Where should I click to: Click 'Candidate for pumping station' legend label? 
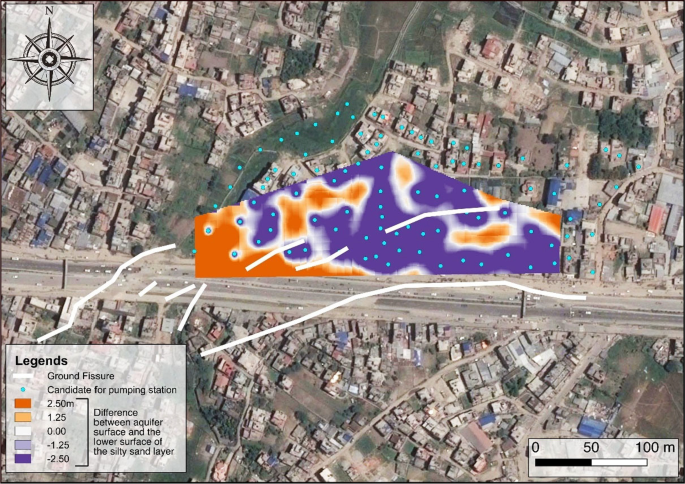(112, 390)
